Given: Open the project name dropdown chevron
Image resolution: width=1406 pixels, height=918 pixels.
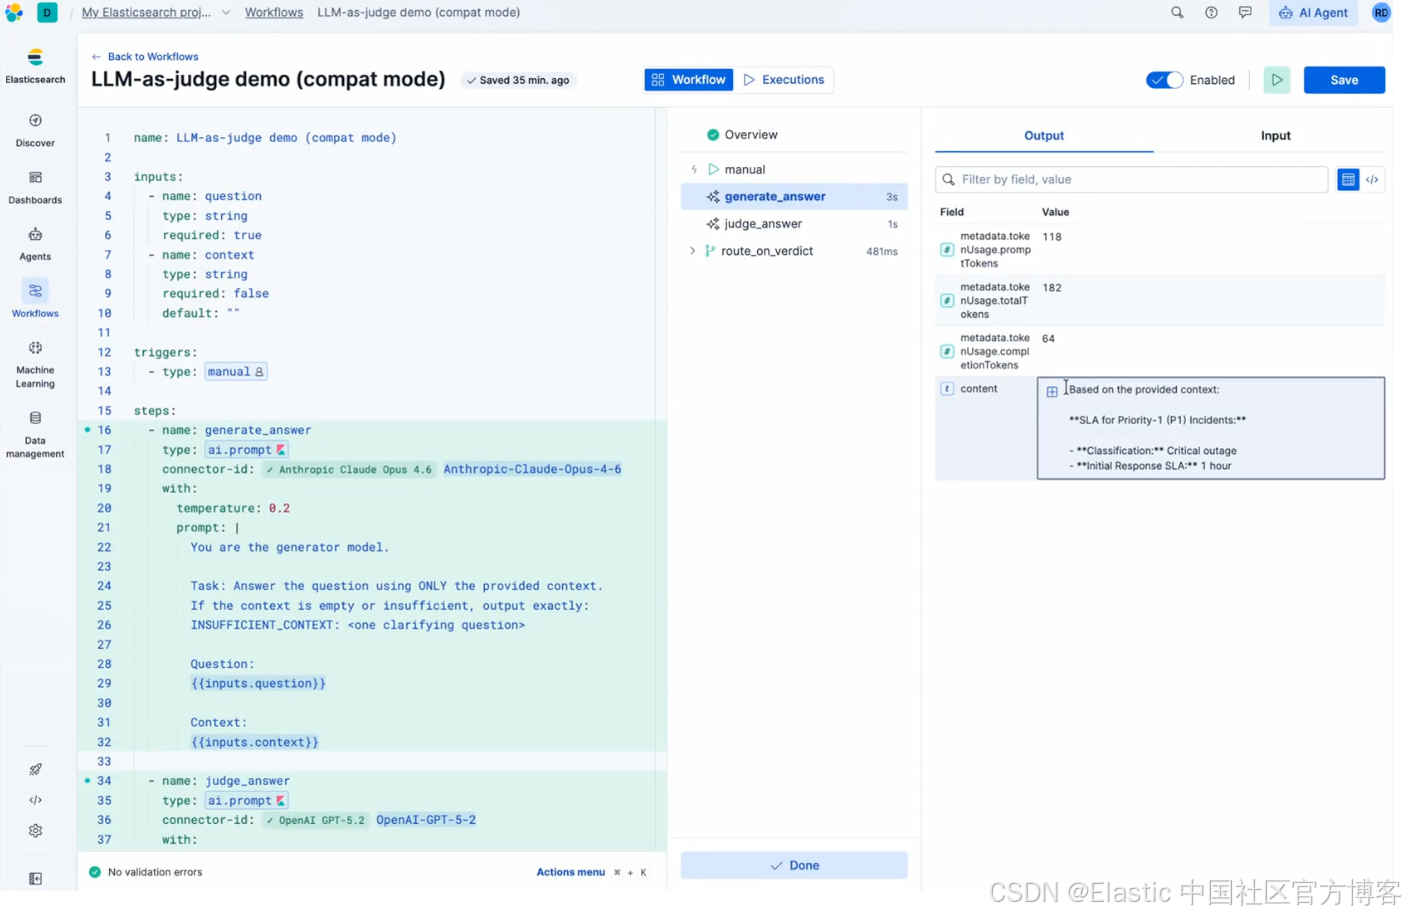Looking at the screenshot, I should coord(226,13).
